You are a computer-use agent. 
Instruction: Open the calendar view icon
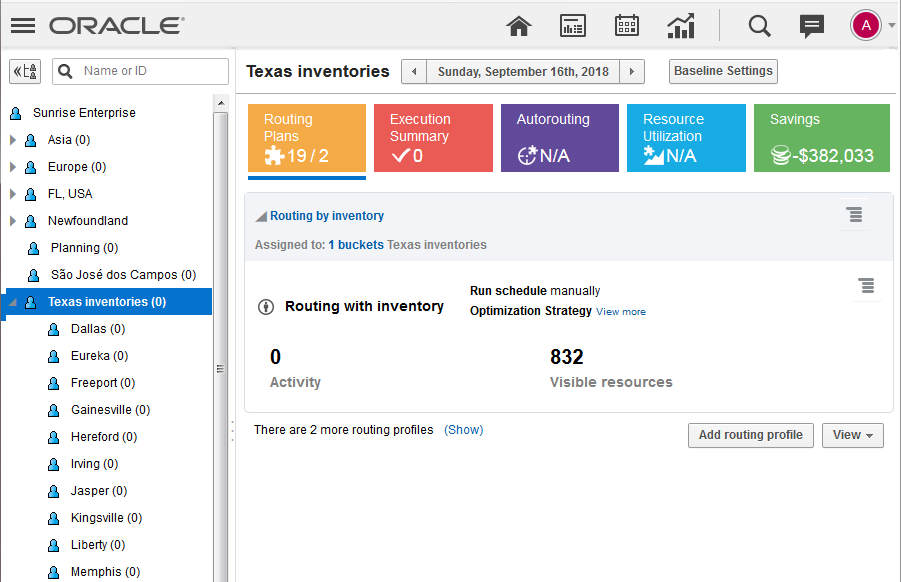click(627, 26)
